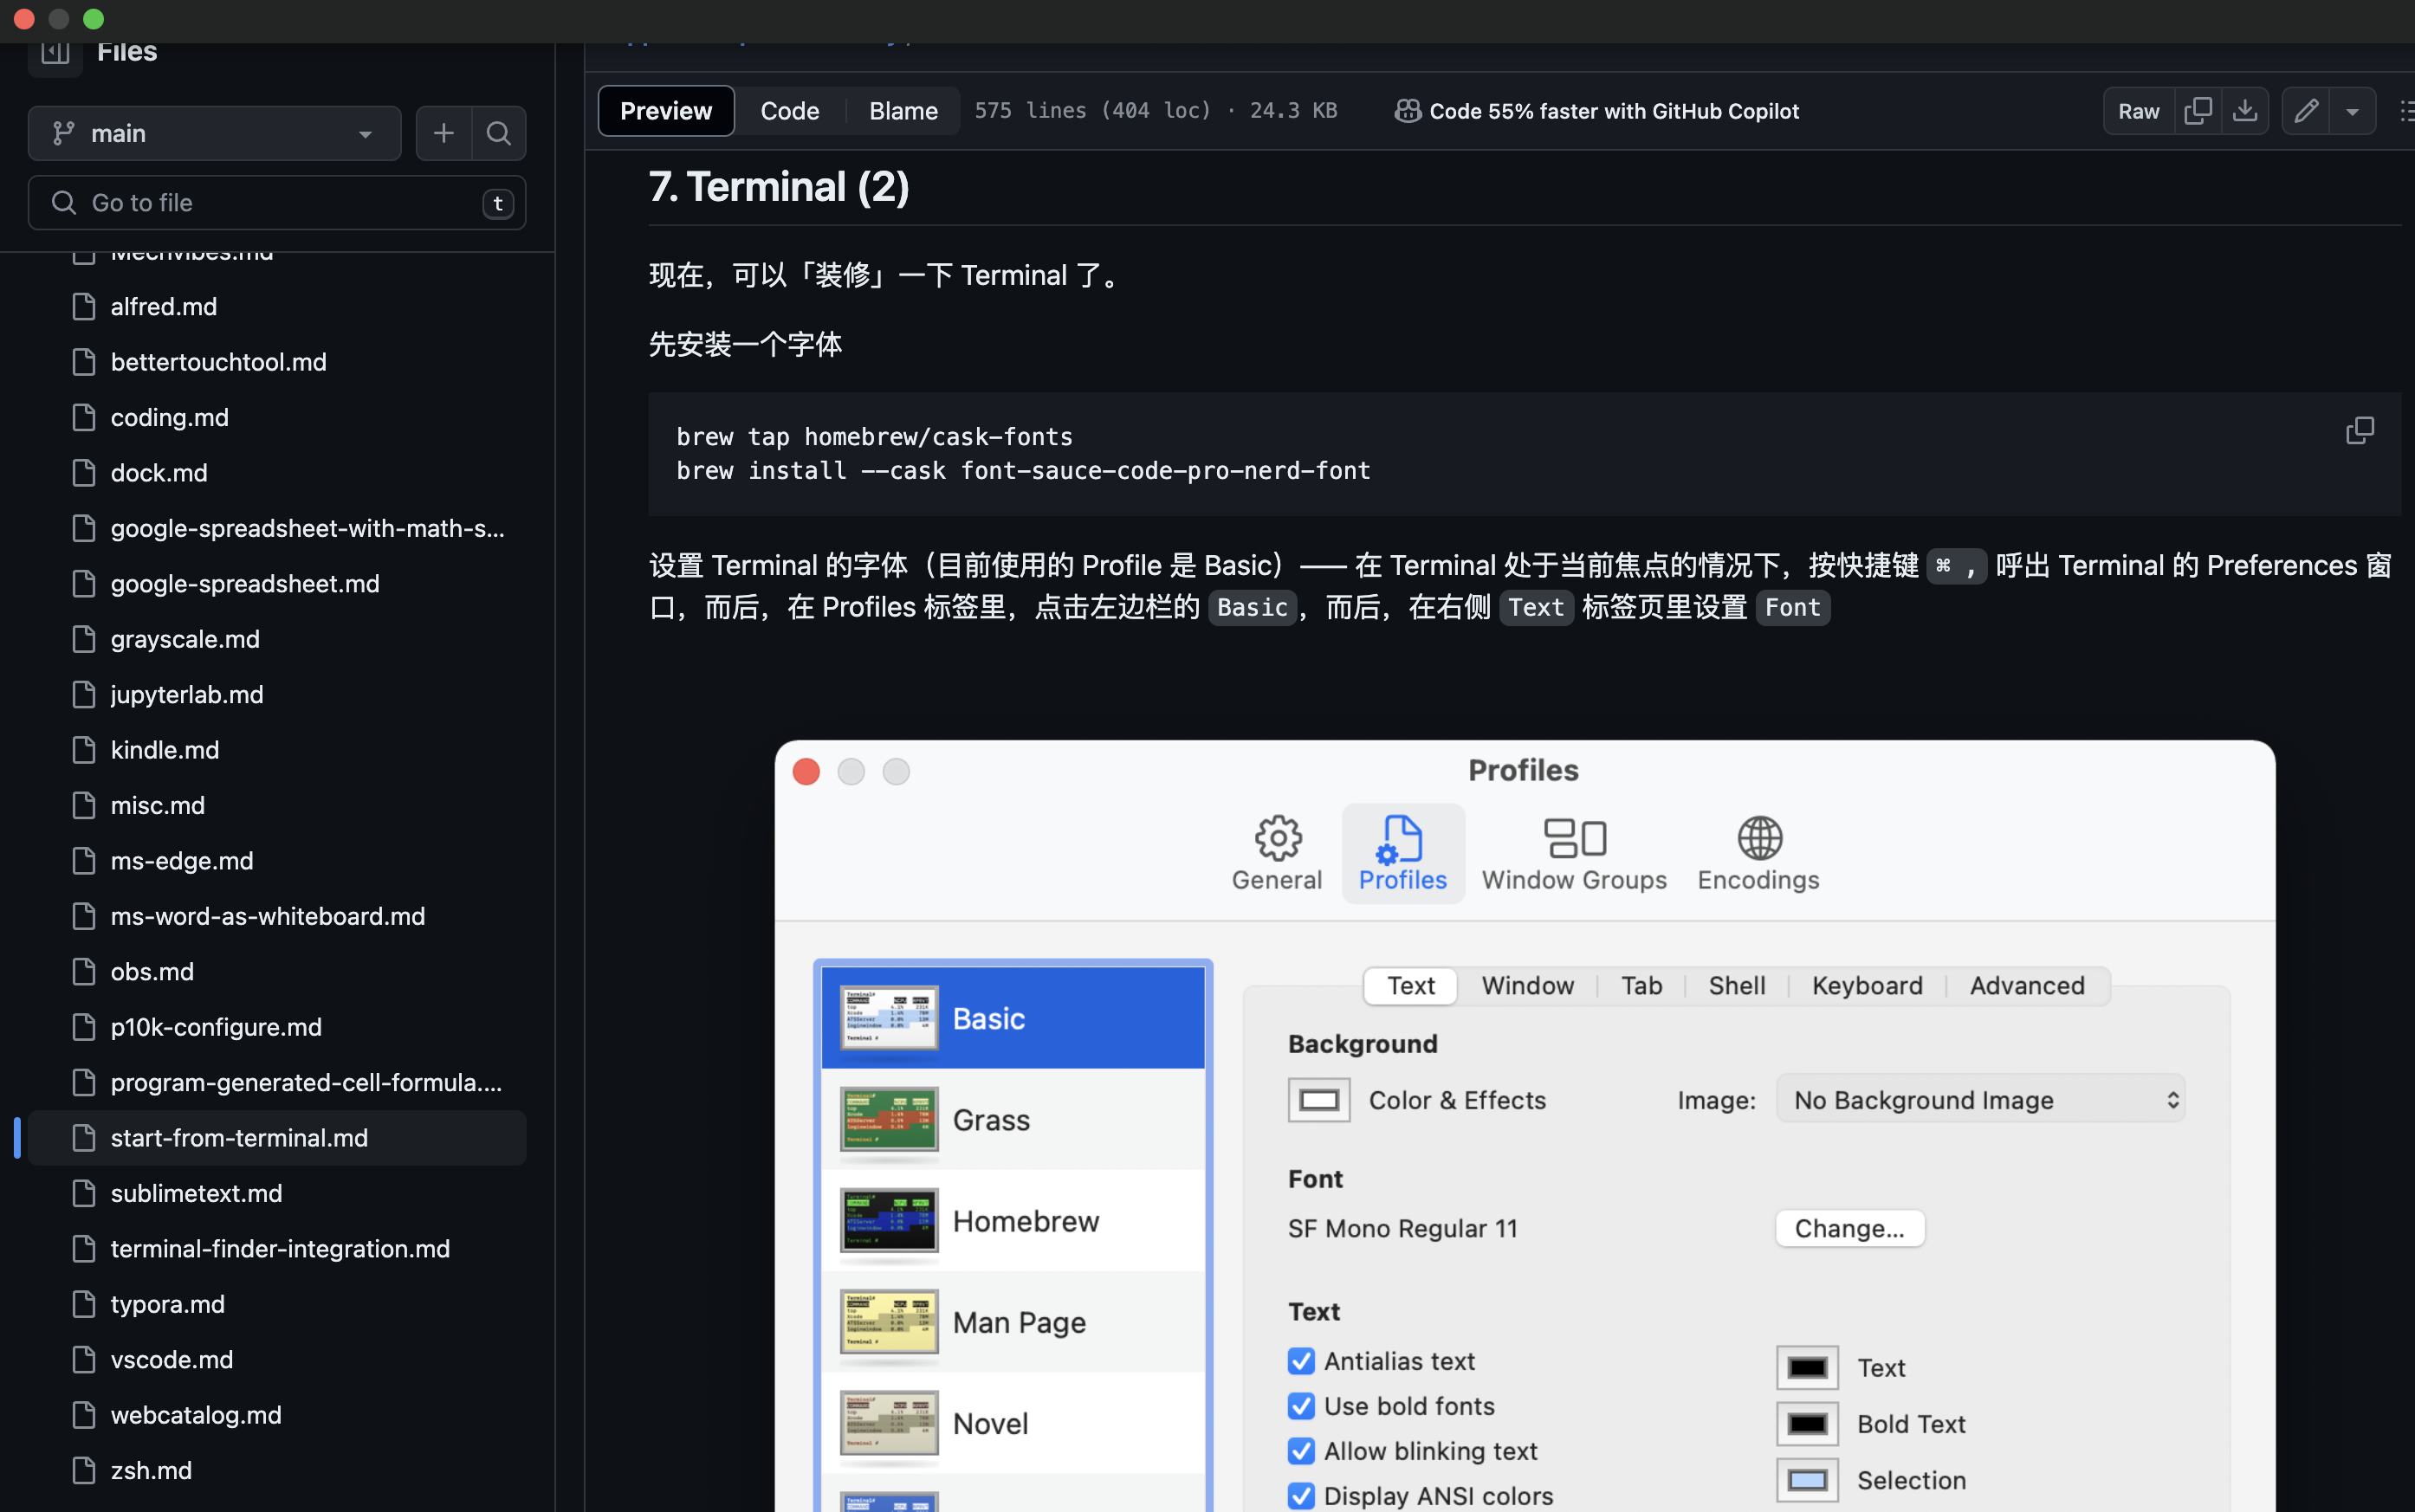Click the Bold Text color swatch
2415x1512 pixels.
(x=1806, y=1424)
